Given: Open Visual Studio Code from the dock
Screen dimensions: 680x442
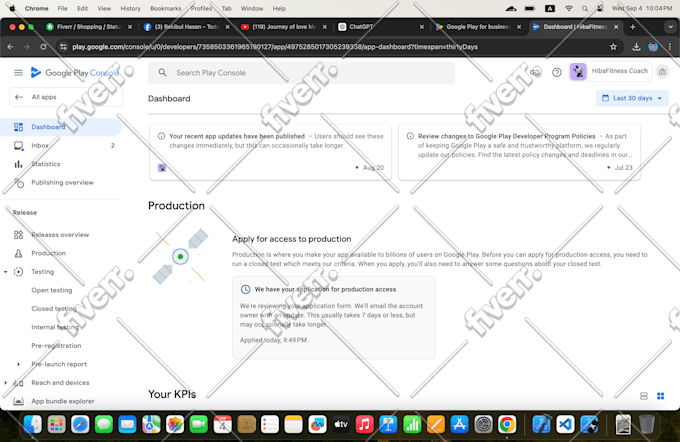Looking at the screenshot, I should tap(565, 424).
